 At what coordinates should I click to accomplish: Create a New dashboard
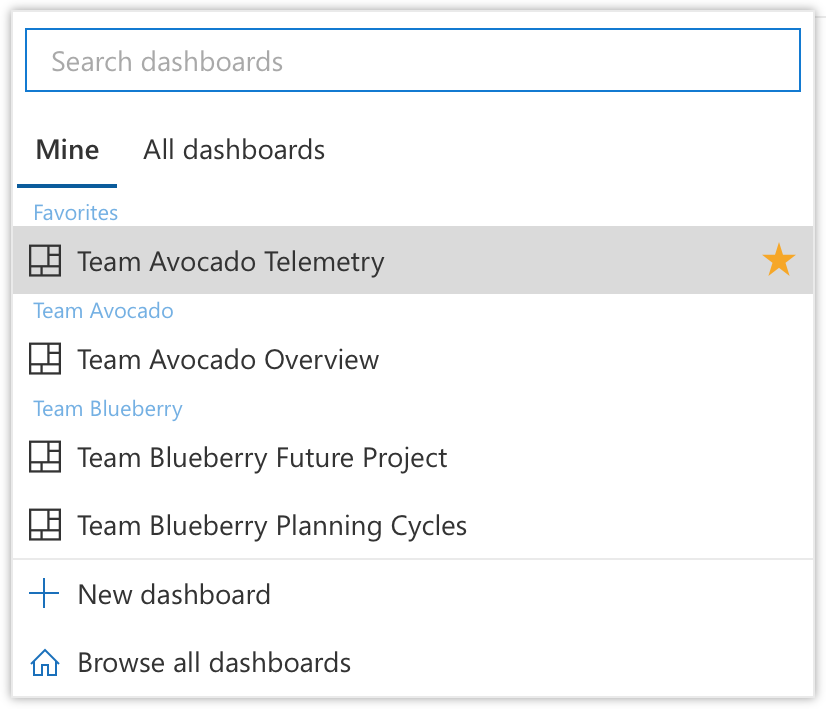(413, 594)
